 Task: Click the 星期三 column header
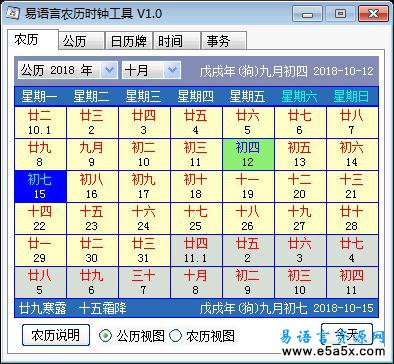point(143,96)
